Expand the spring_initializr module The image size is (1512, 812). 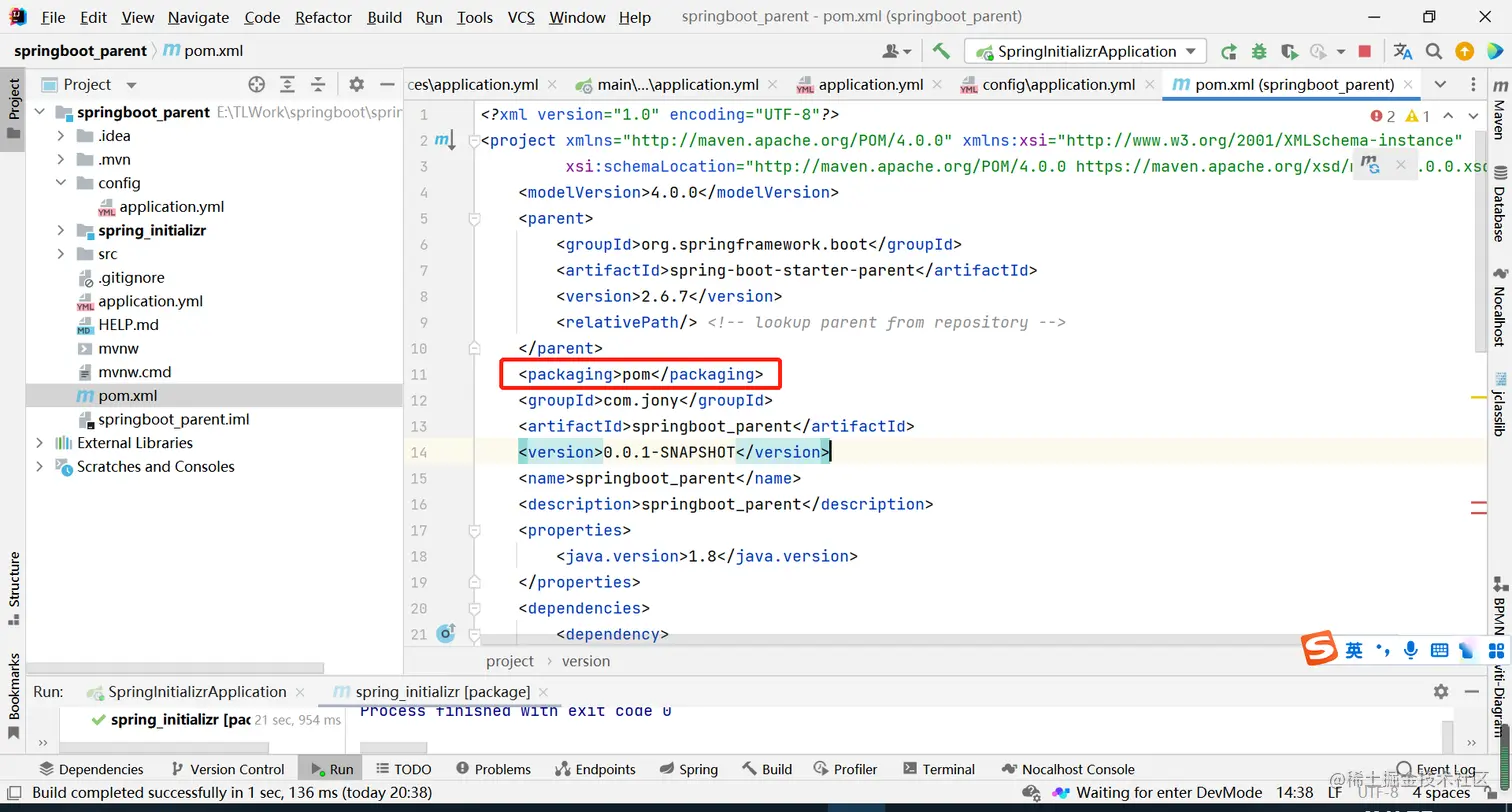(x=60, y=230)
